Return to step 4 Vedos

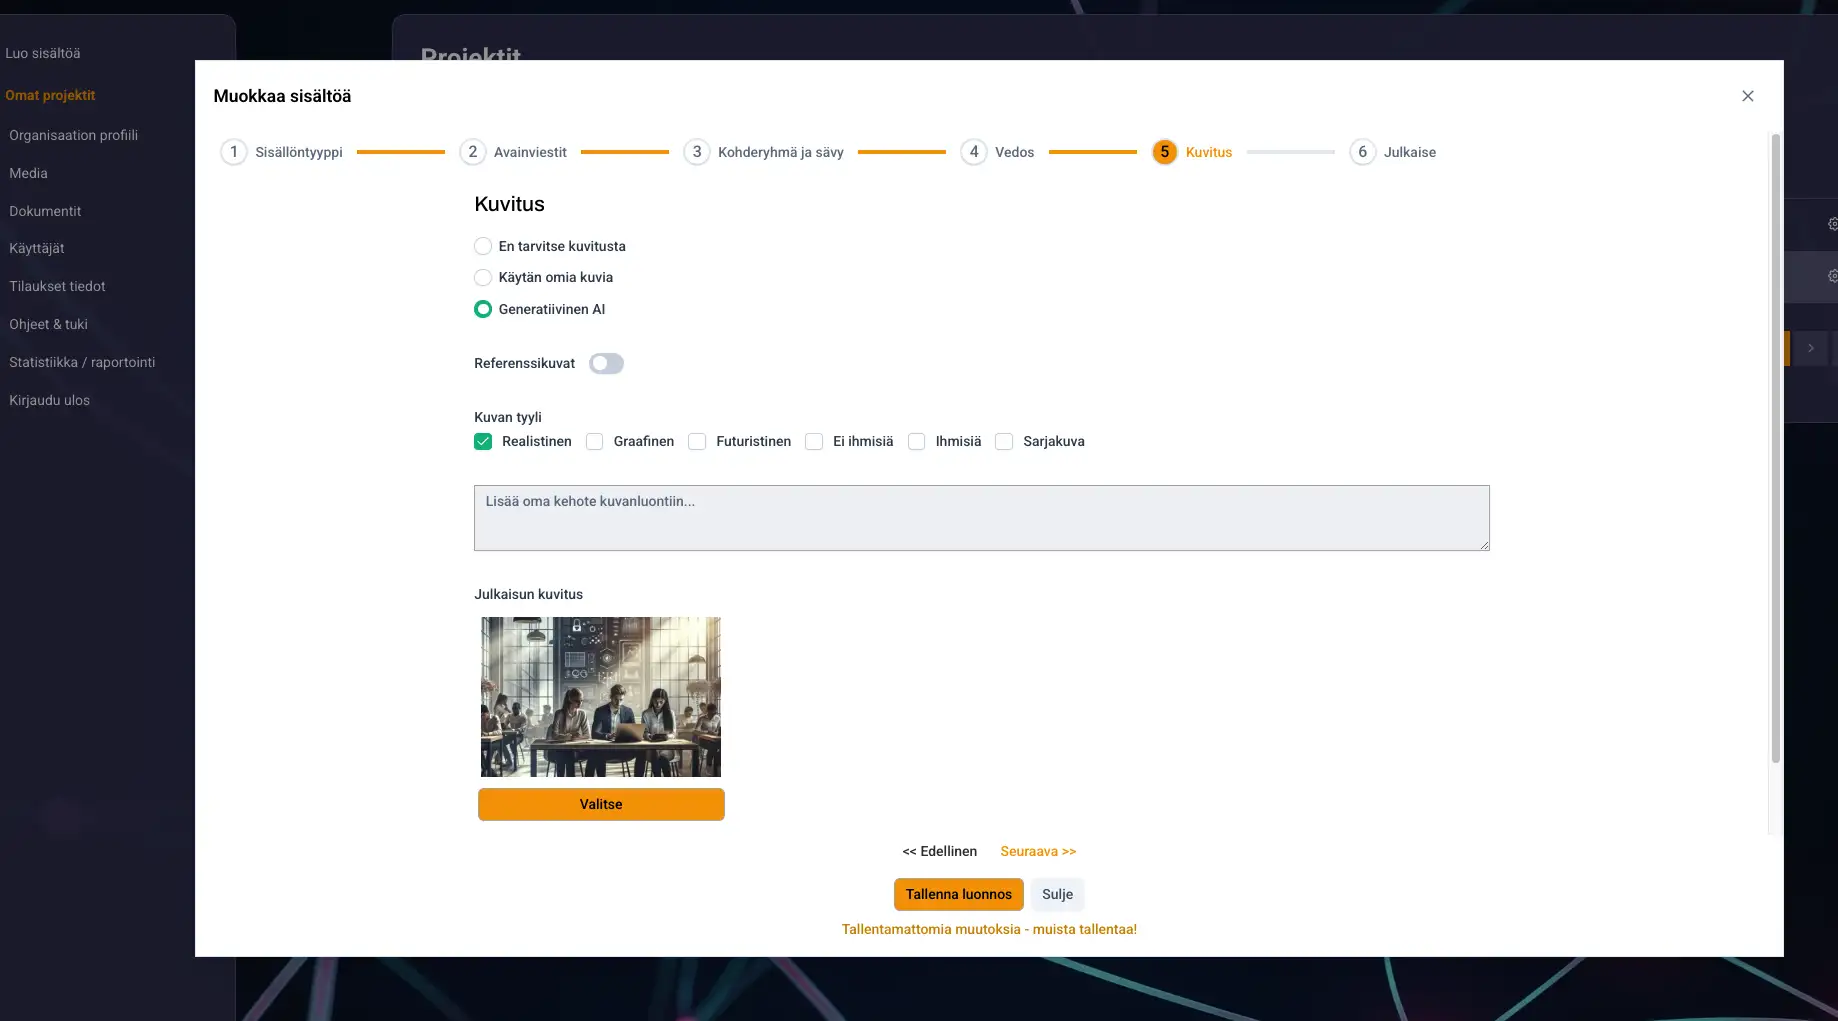point(974,152)
